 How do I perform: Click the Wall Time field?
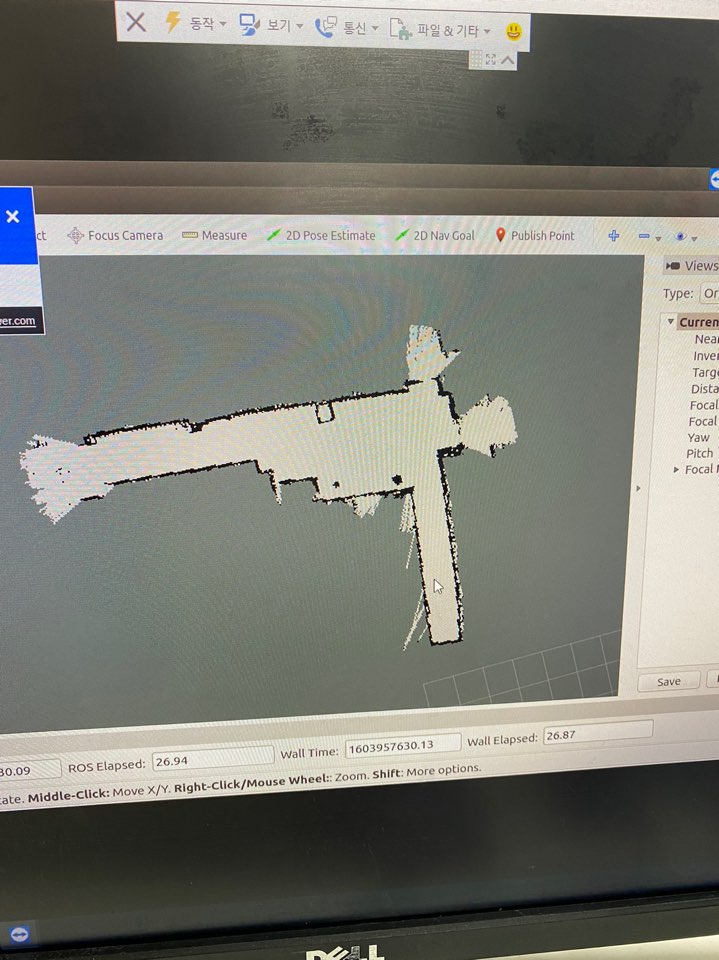(x=402, y=745)
